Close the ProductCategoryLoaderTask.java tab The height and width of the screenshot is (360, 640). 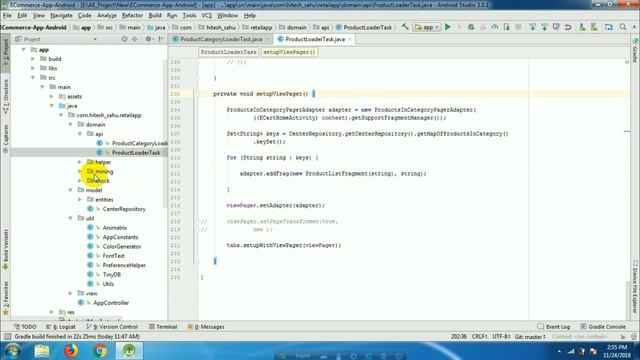pyautogui.click(x=267, y=39)
